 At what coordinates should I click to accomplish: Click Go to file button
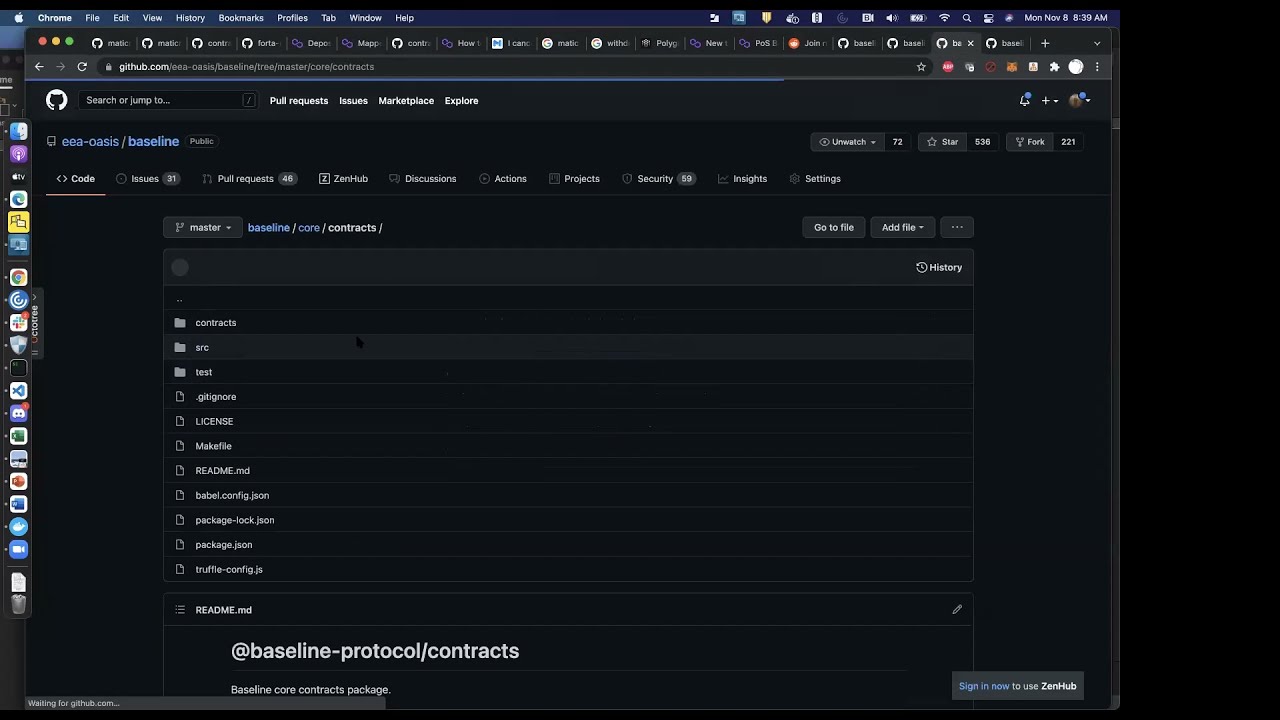point(834,227)
